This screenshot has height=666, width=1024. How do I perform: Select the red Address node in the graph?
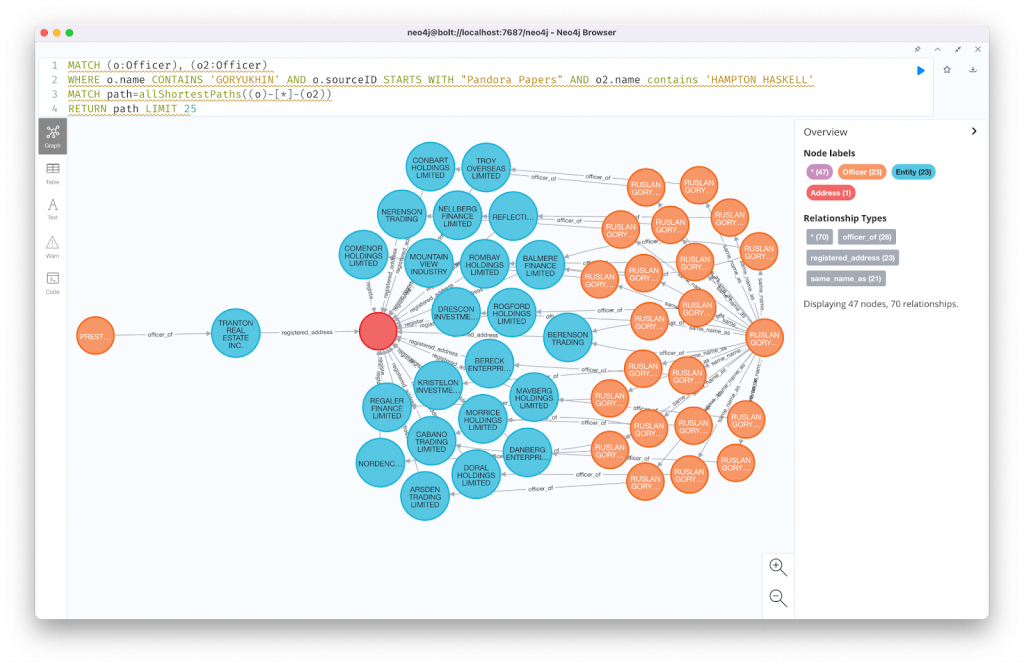(378, 331)
